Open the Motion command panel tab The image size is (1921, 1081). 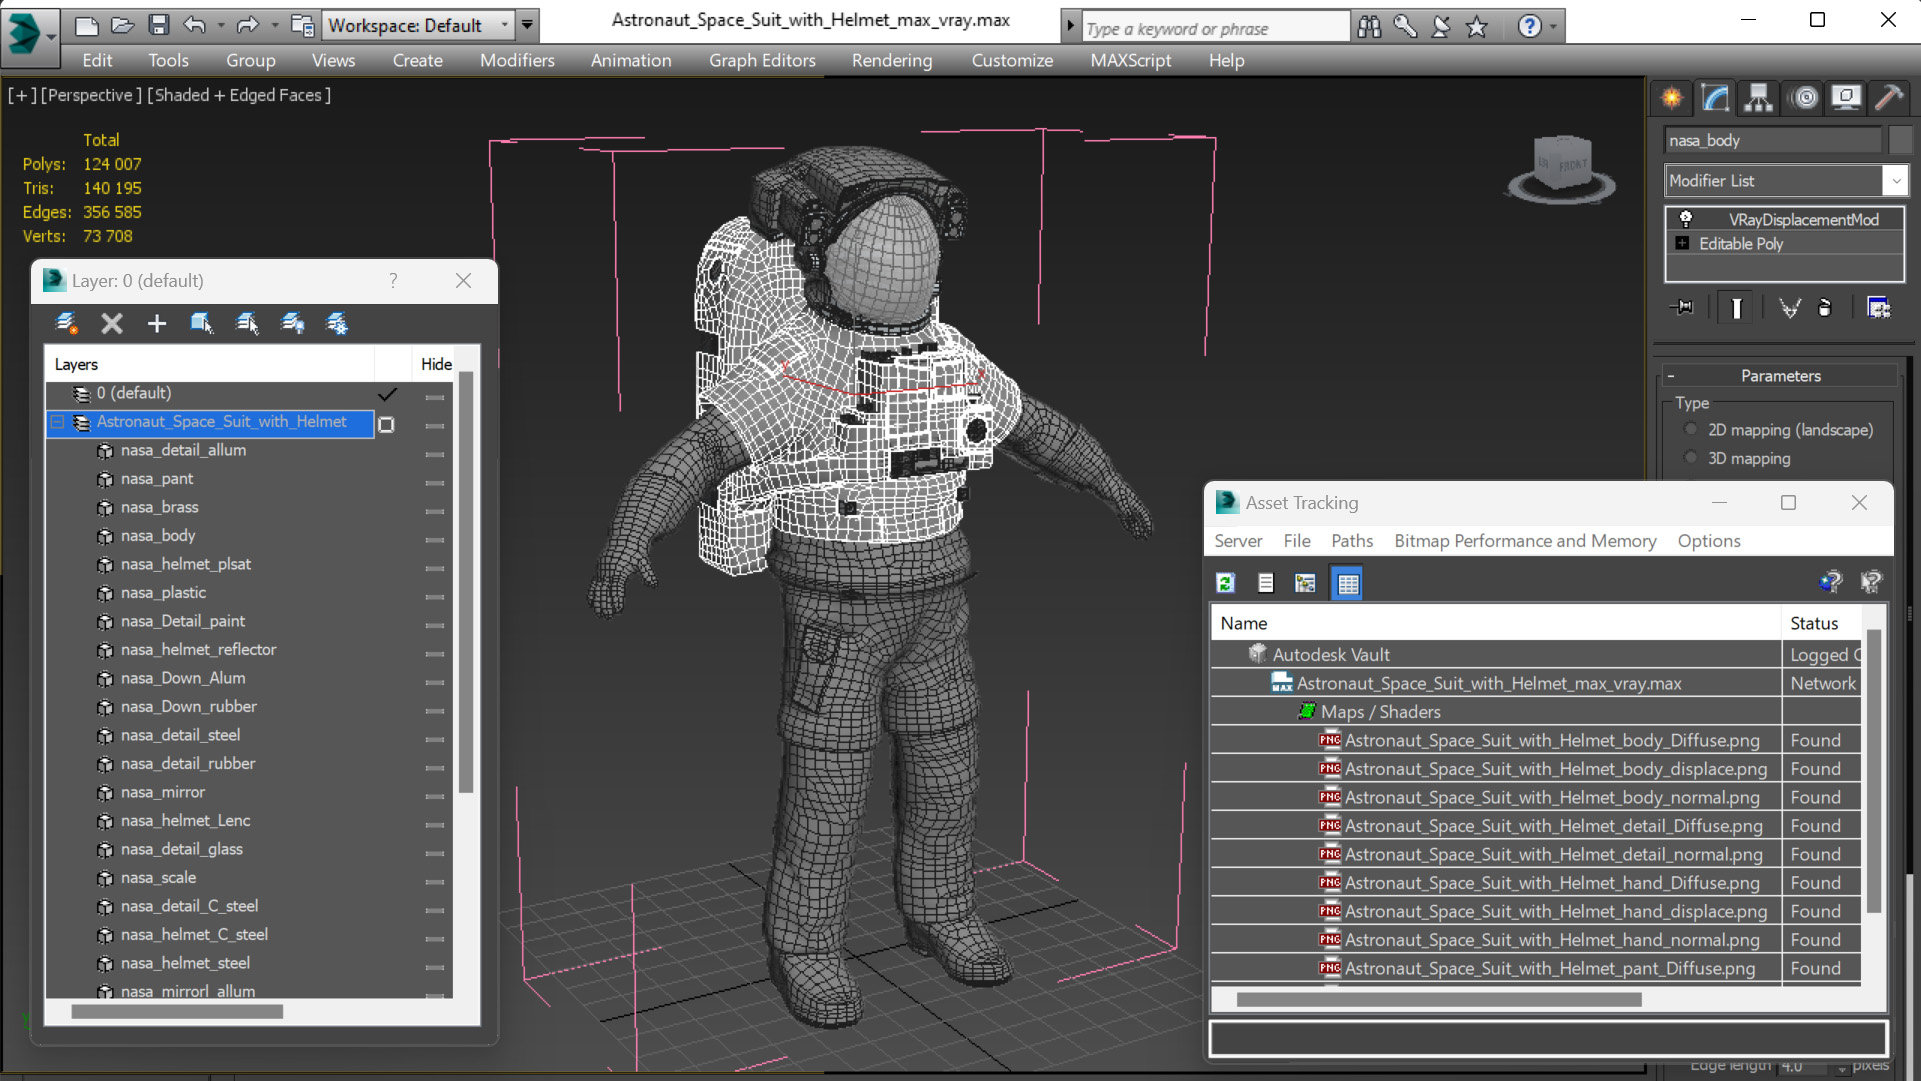point(1804,97)
